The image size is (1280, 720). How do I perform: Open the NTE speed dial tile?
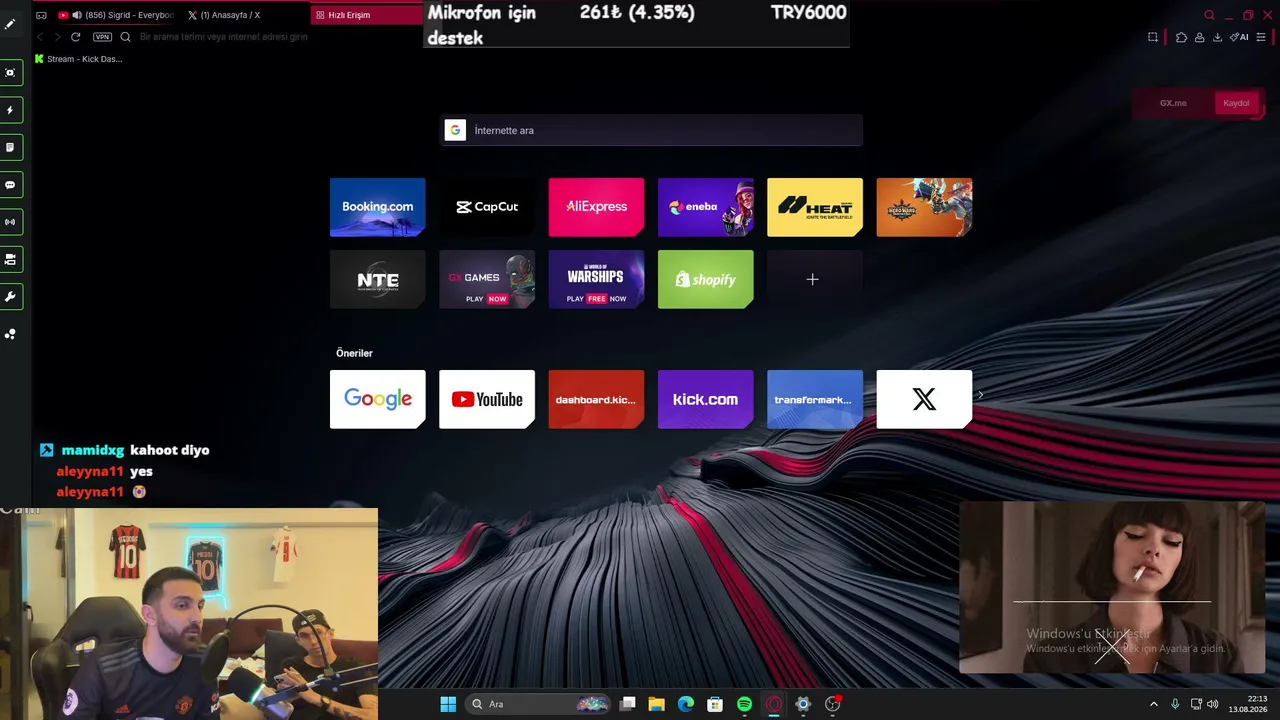[377, 279]
